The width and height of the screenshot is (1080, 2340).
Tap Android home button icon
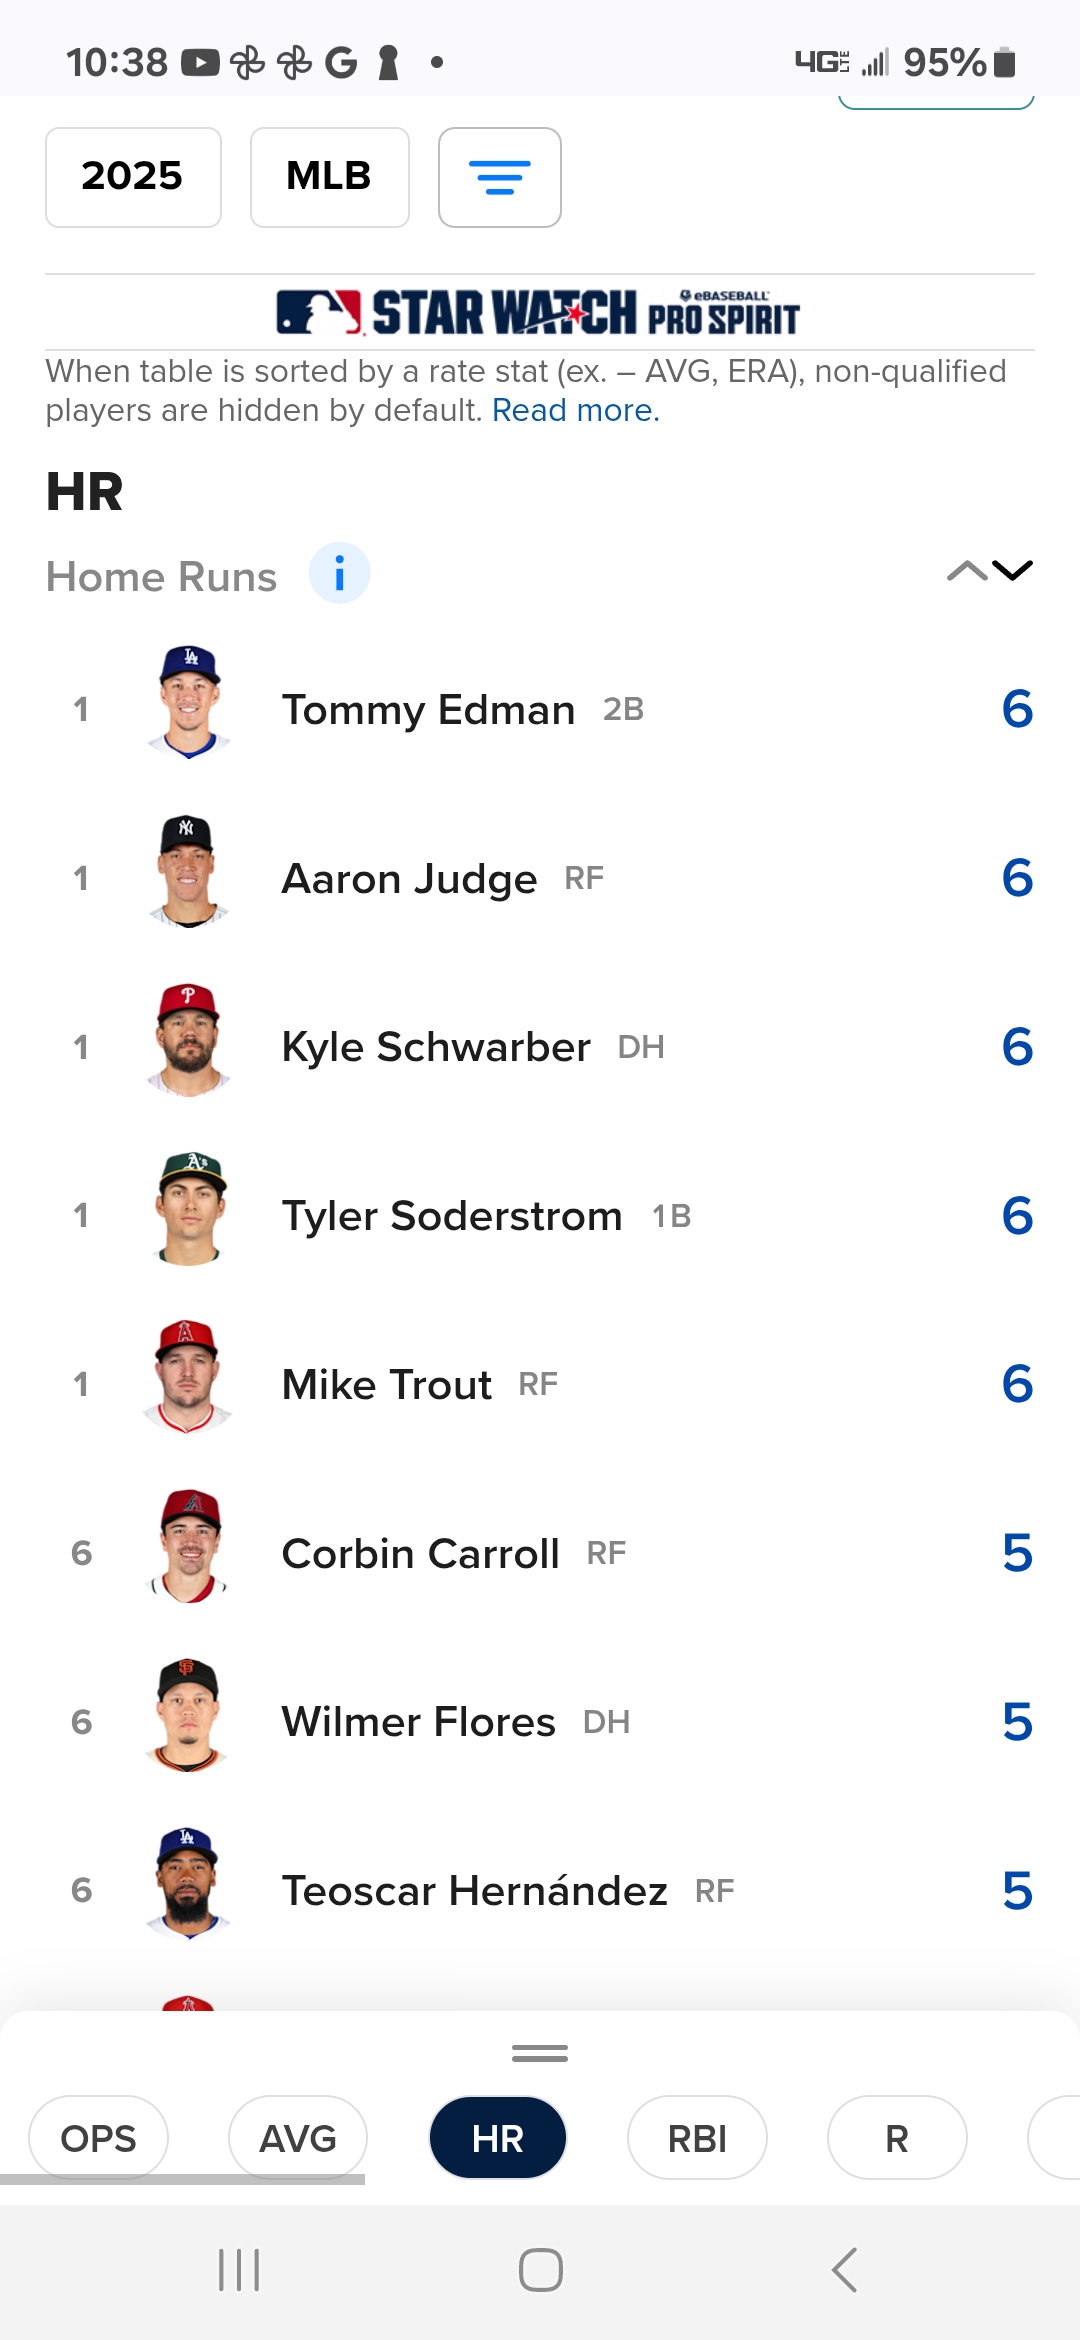click(540, 2269)
